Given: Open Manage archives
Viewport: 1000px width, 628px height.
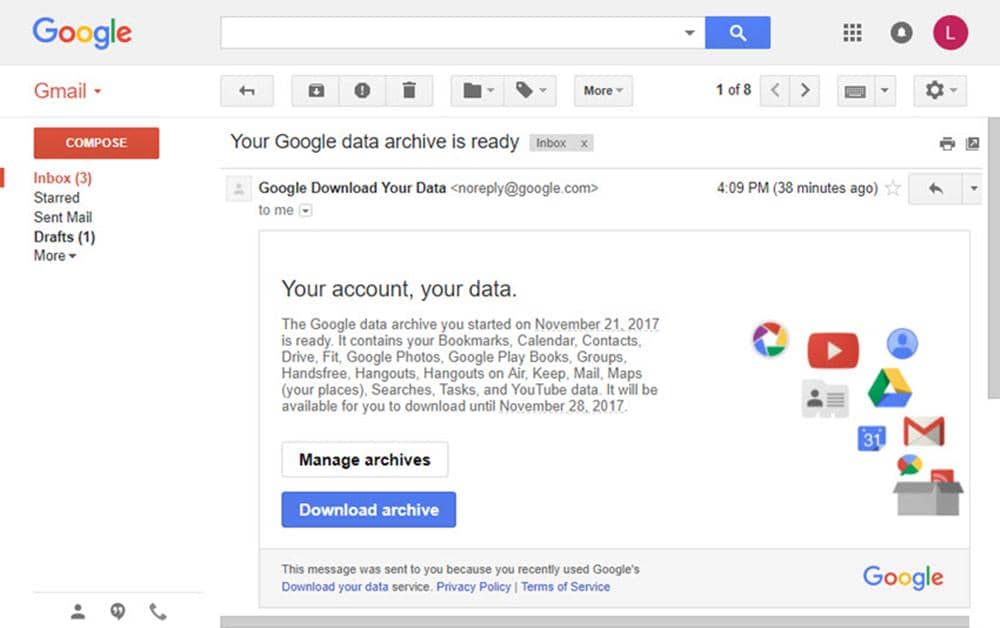Looking at the screenshot, I should [364, 460].
